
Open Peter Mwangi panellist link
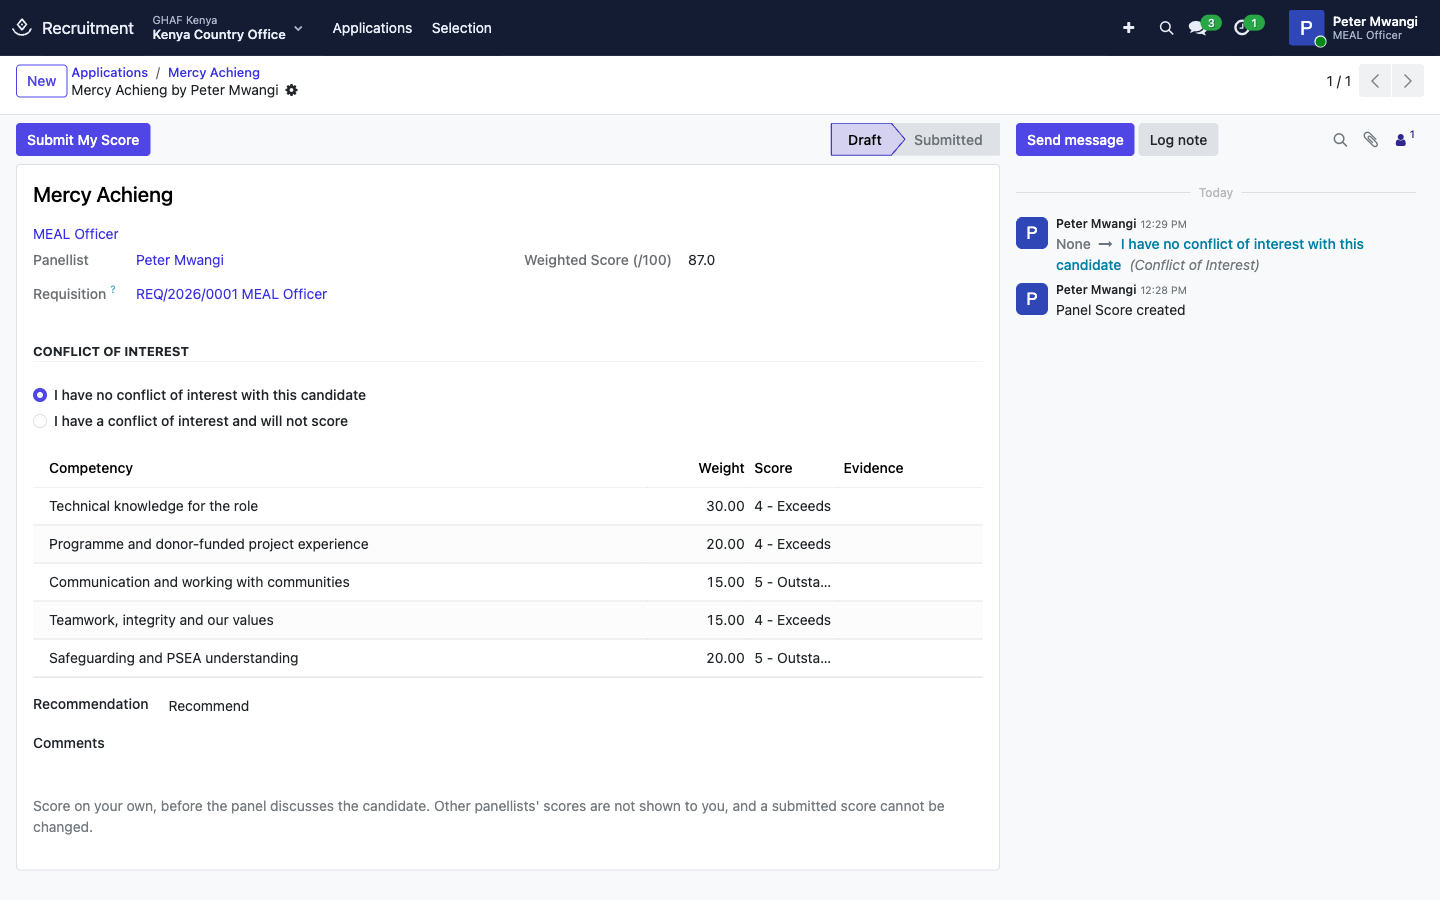coord(180,260)
